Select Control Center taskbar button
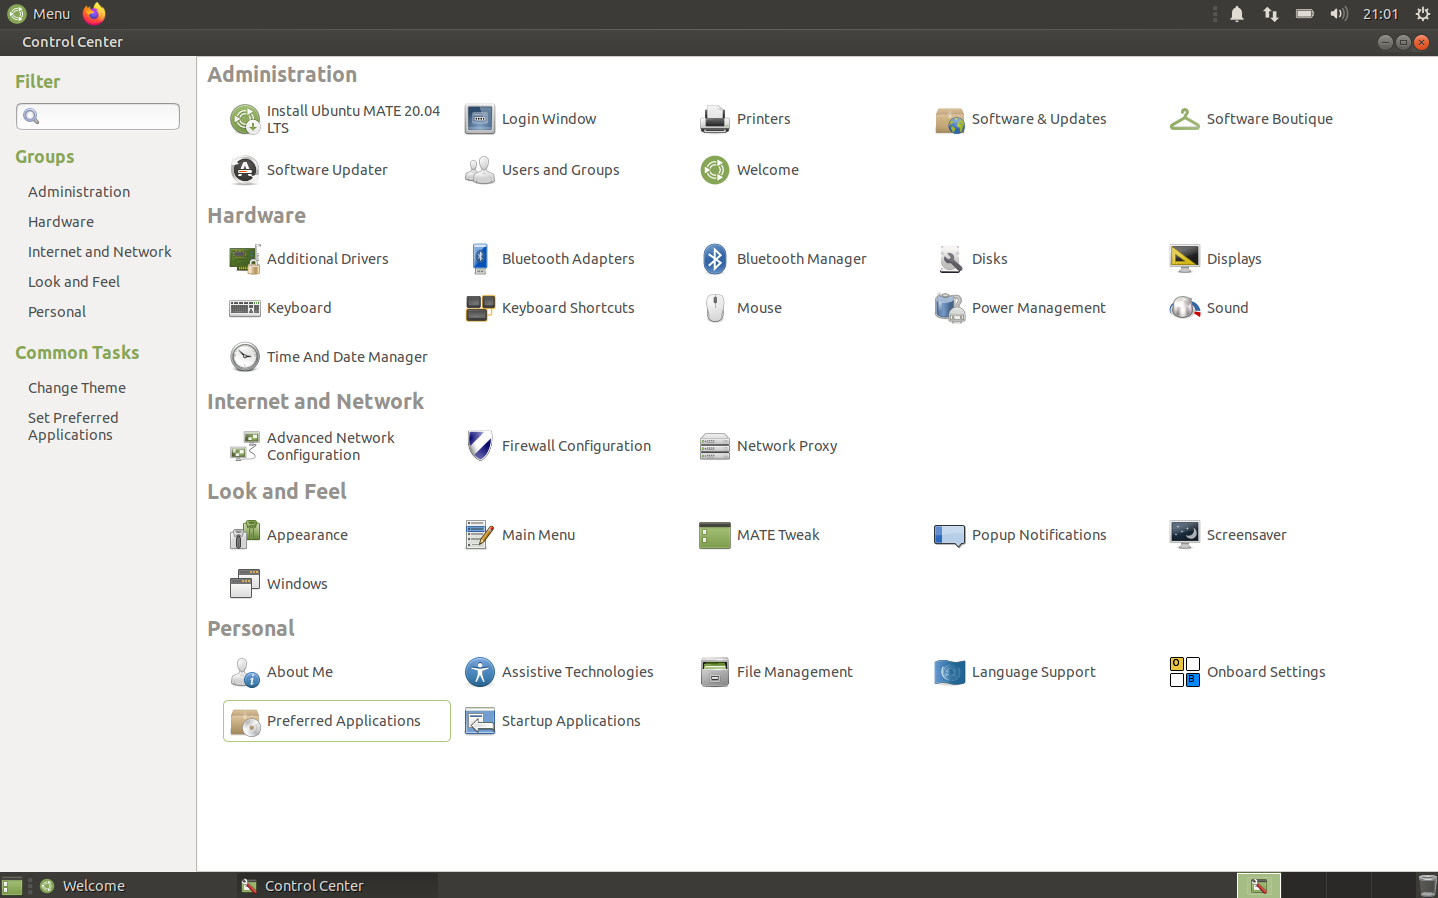Image resolution: width=1438 pixels, height=898 pixels. [x=337, y=886]
